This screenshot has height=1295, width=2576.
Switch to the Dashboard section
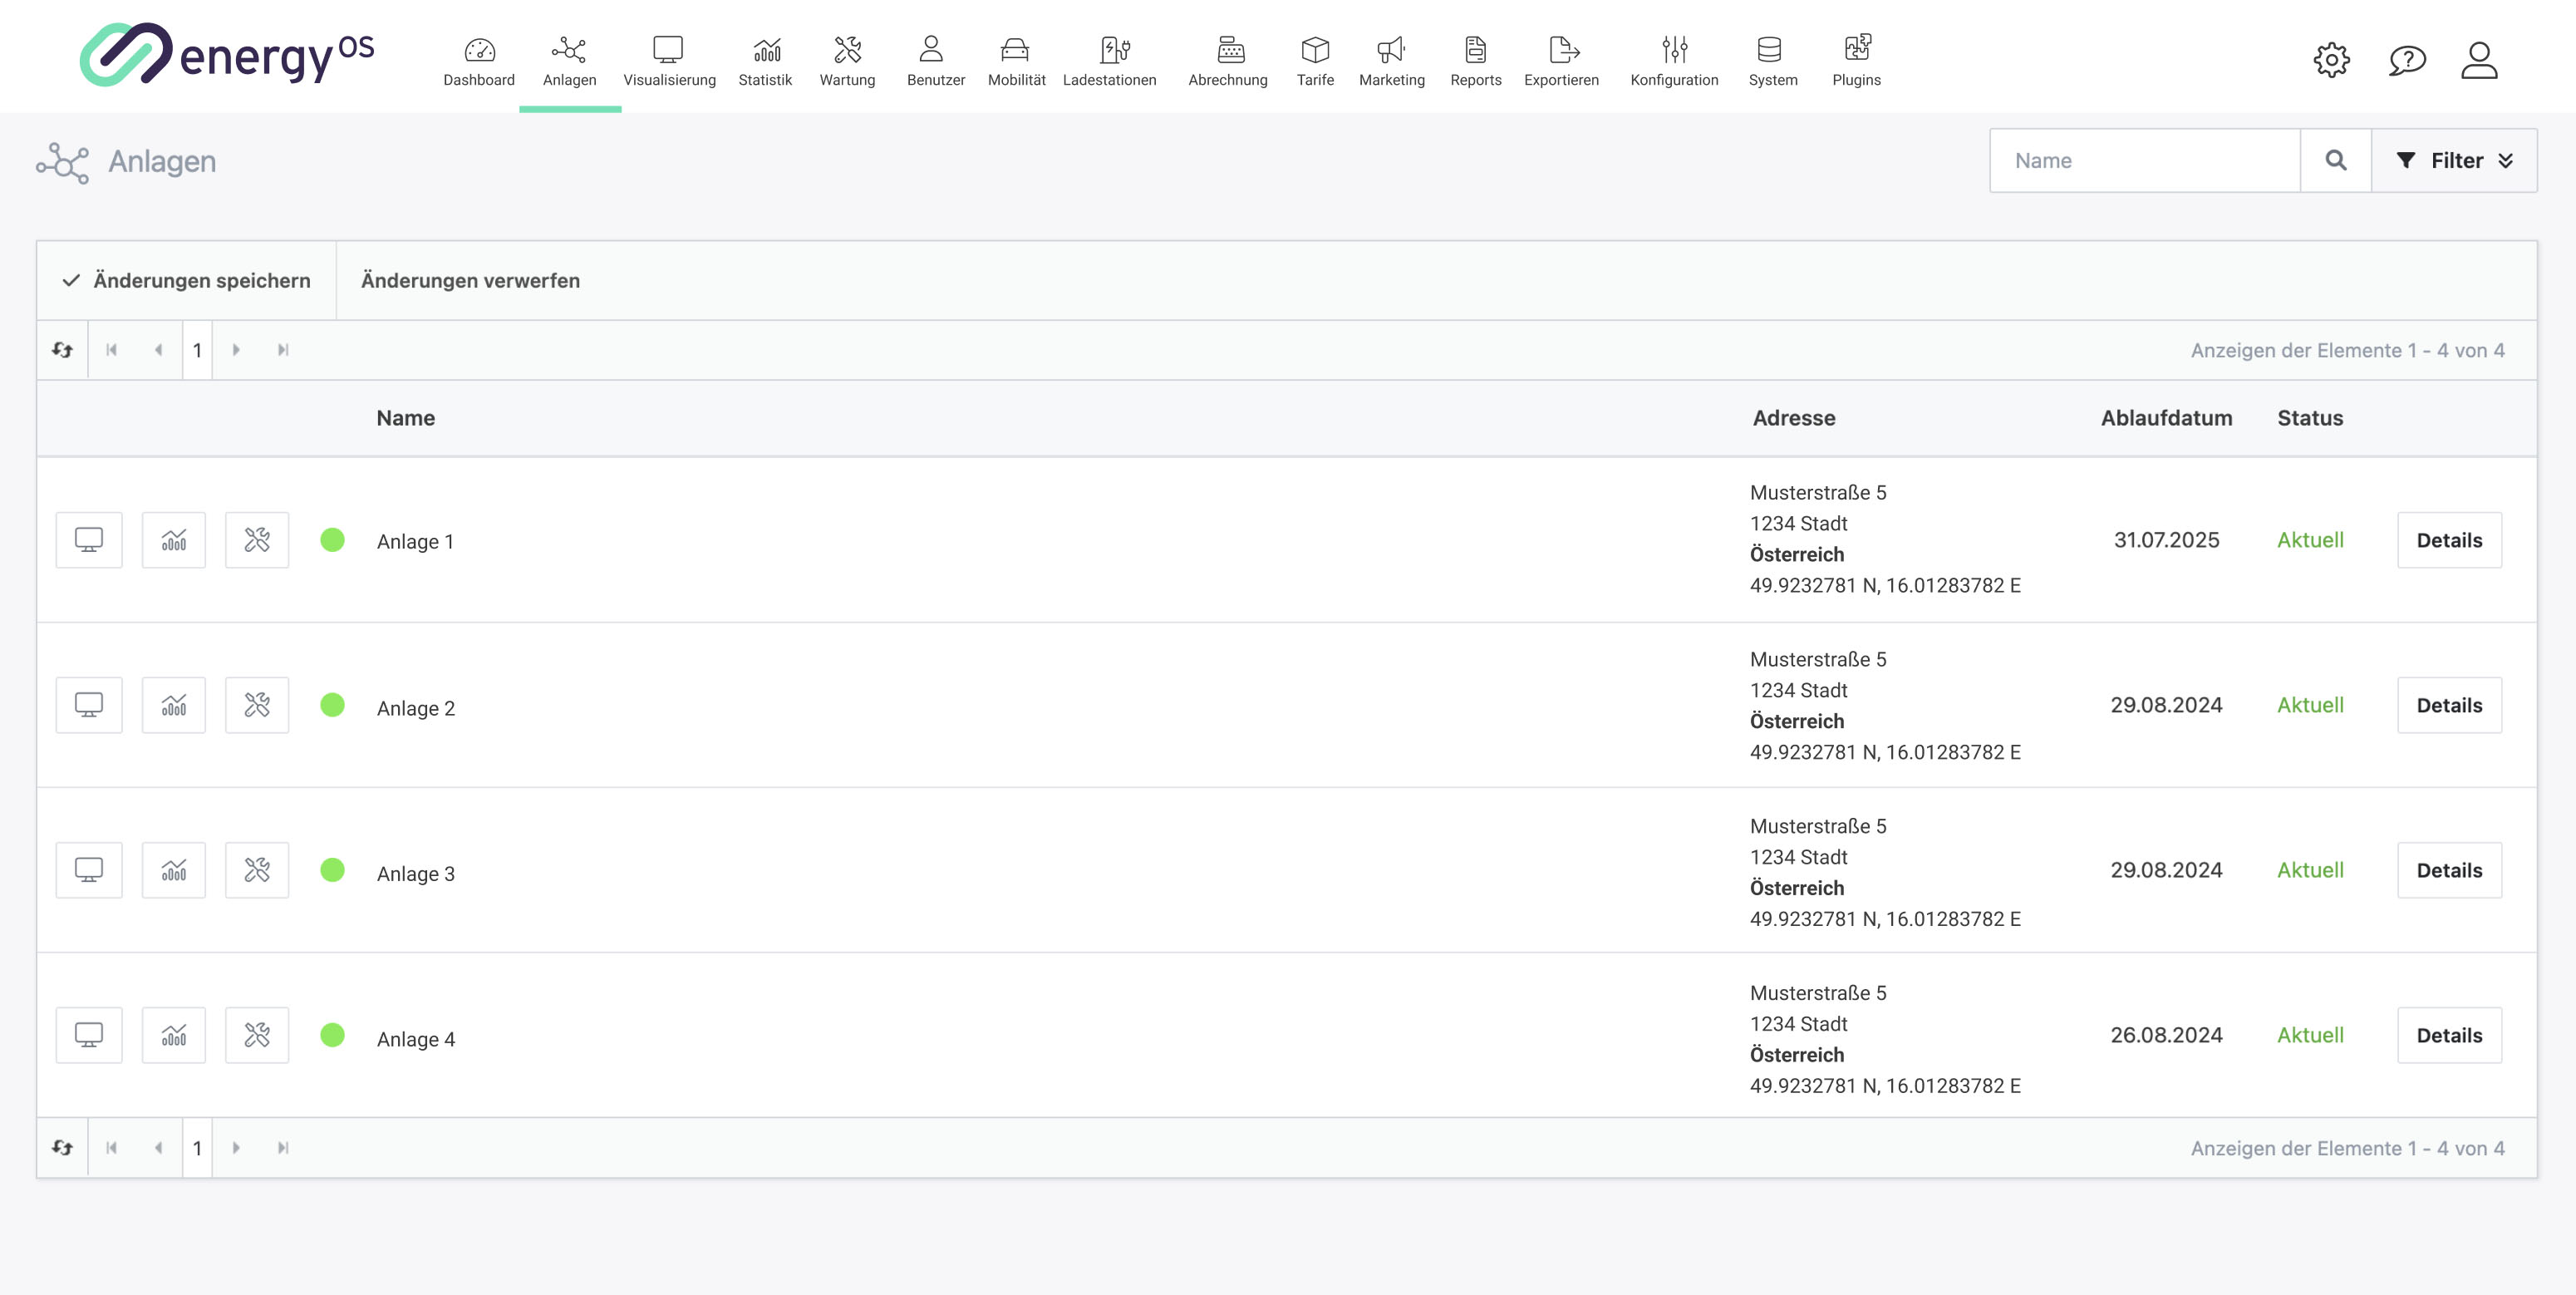coord(479,60)
